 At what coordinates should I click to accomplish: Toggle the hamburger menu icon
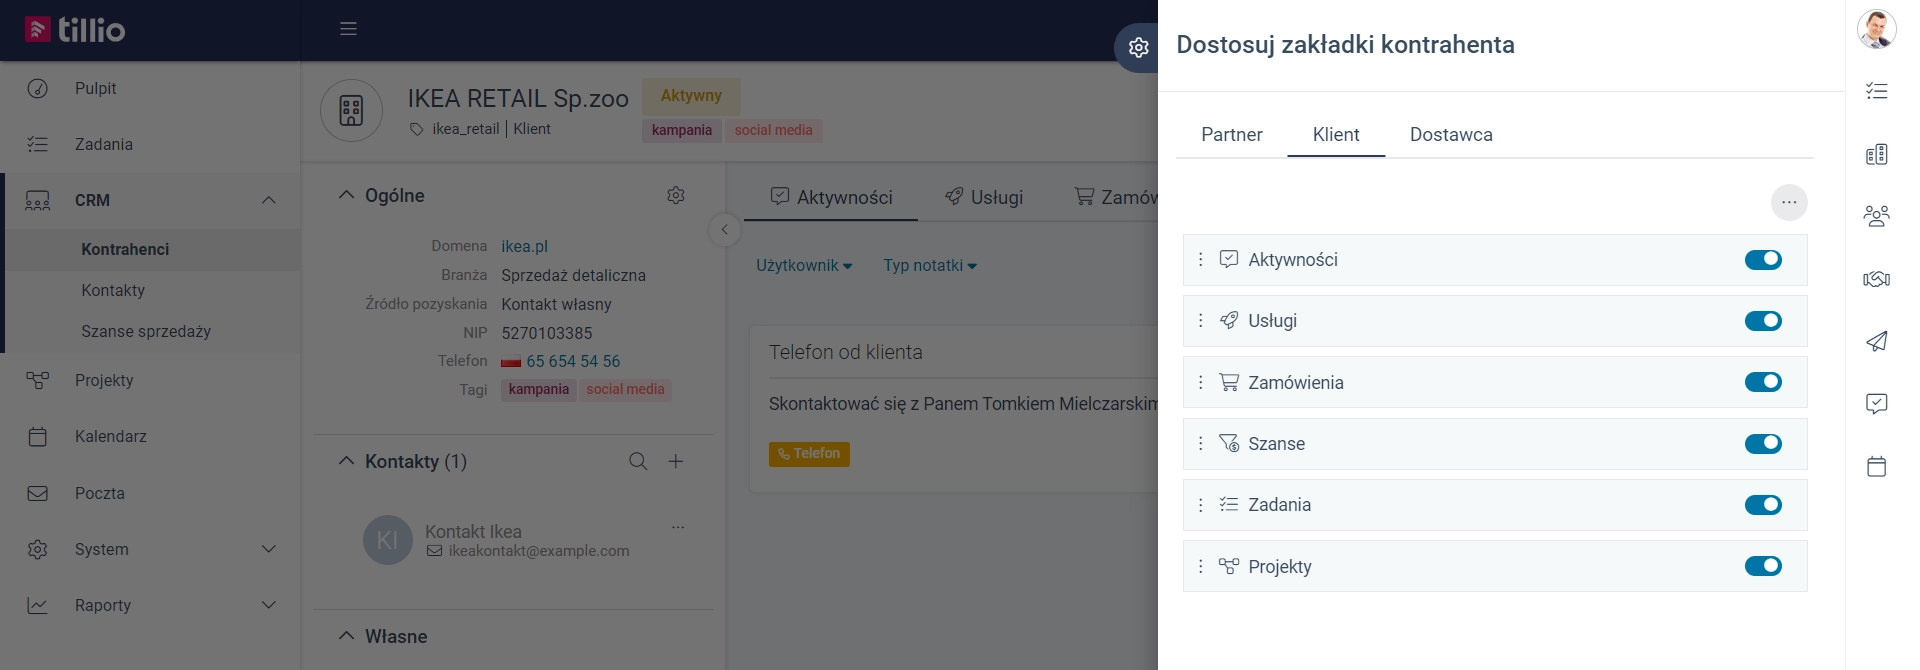pyautogui.click(x=348, y=29)
